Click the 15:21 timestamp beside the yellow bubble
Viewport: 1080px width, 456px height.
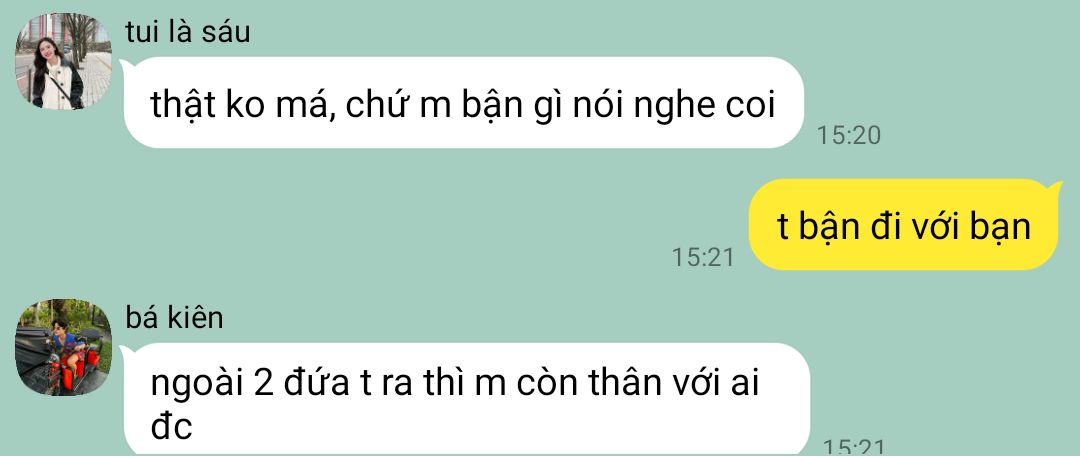[x=703, y=258]
